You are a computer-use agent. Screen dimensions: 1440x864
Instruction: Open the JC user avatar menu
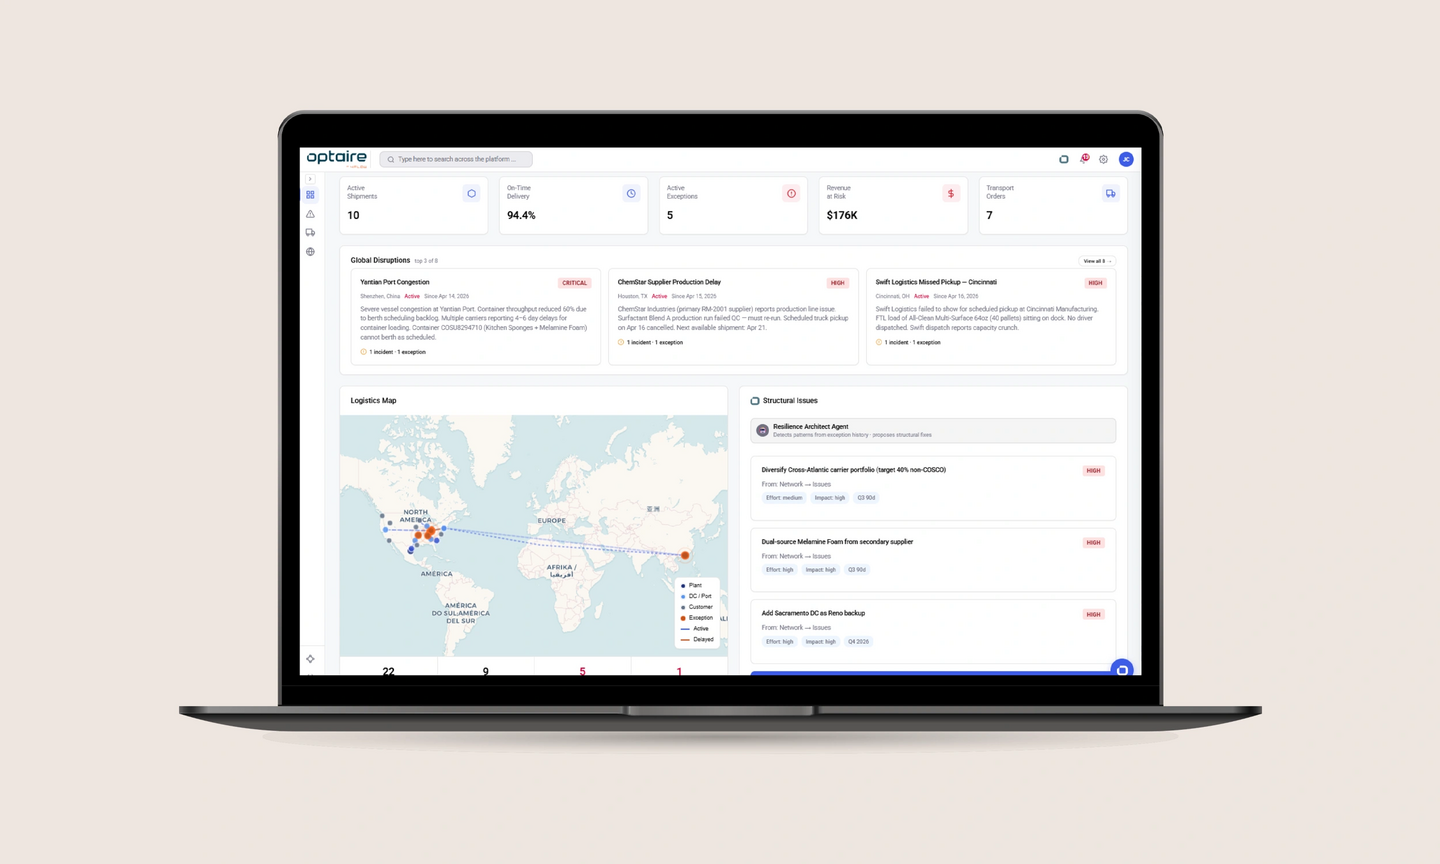tap(1126, 159)
